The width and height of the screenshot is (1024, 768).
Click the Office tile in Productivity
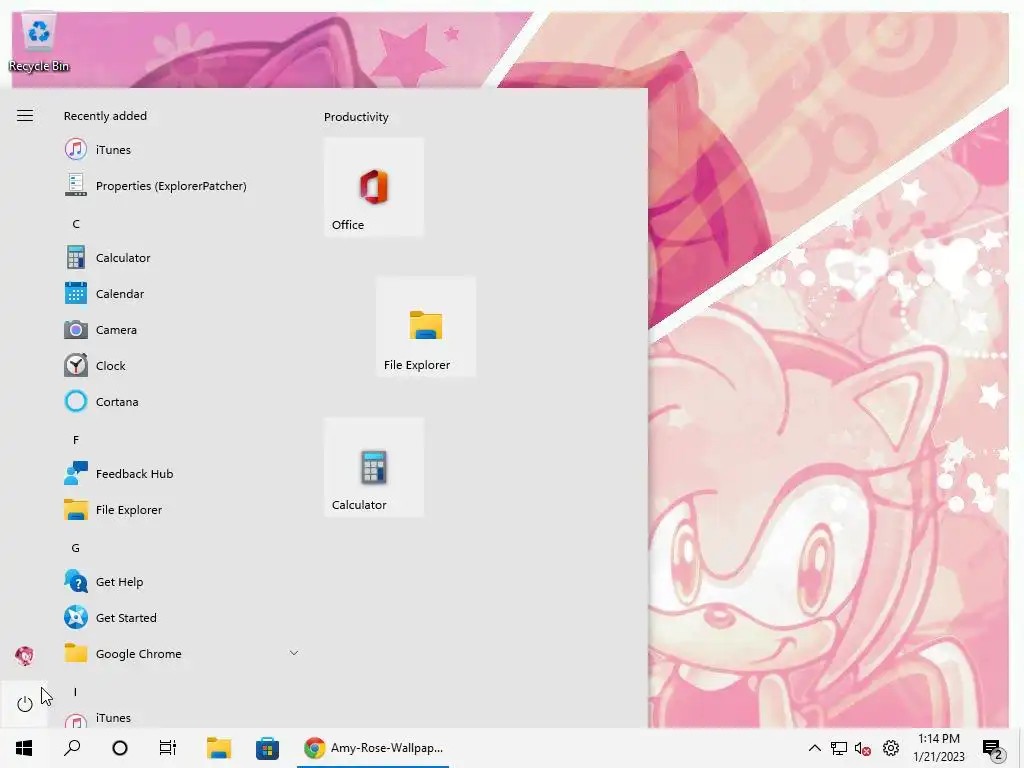coord(374,187)
